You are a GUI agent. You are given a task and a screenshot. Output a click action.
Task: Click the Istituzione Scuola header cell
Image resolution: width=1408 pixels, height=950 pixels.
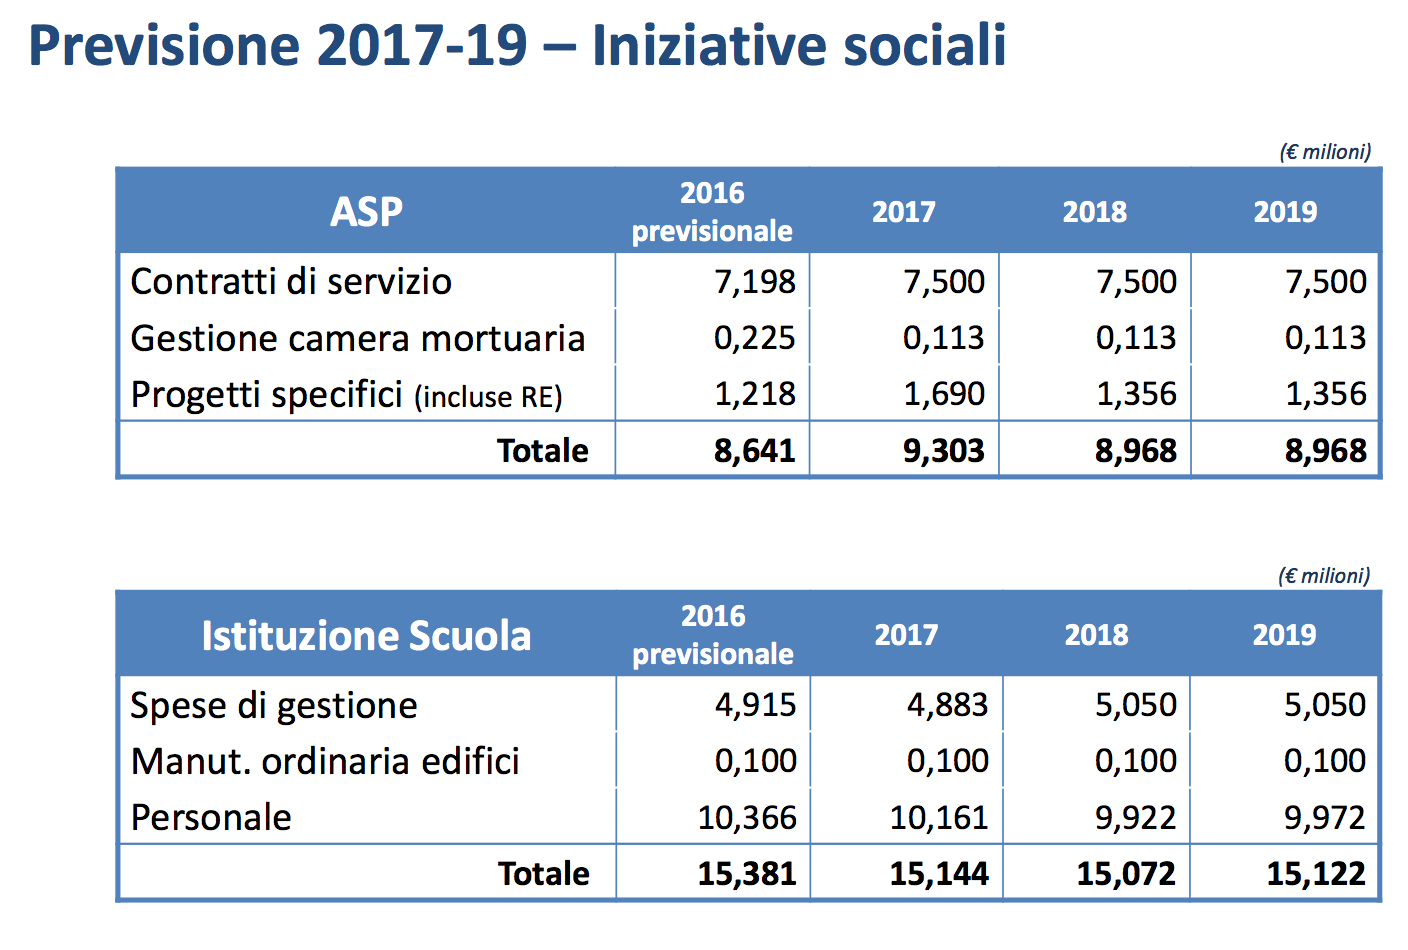click(x=366, y=636)
